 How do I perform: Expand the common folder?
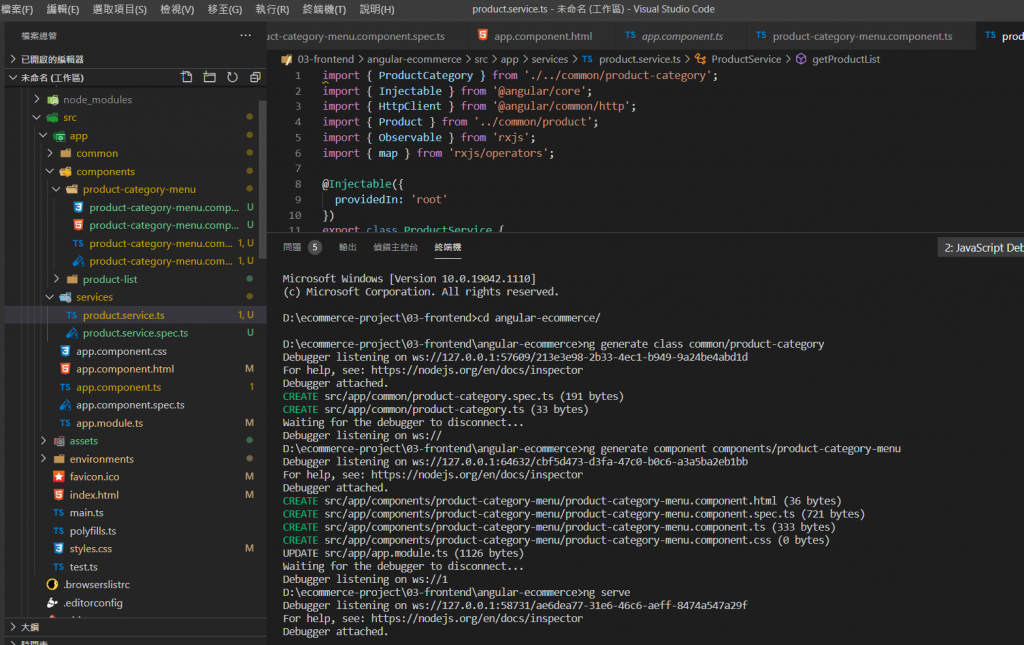tap(97, 153)
